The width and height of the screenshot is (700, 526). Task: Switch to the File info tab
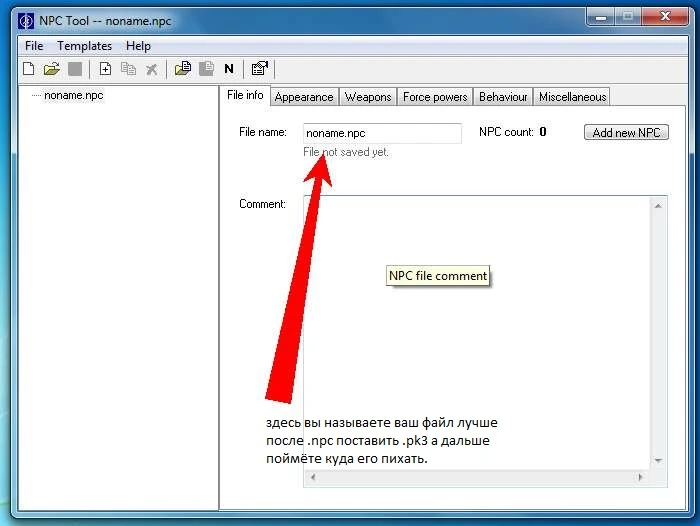pos(245,95)
